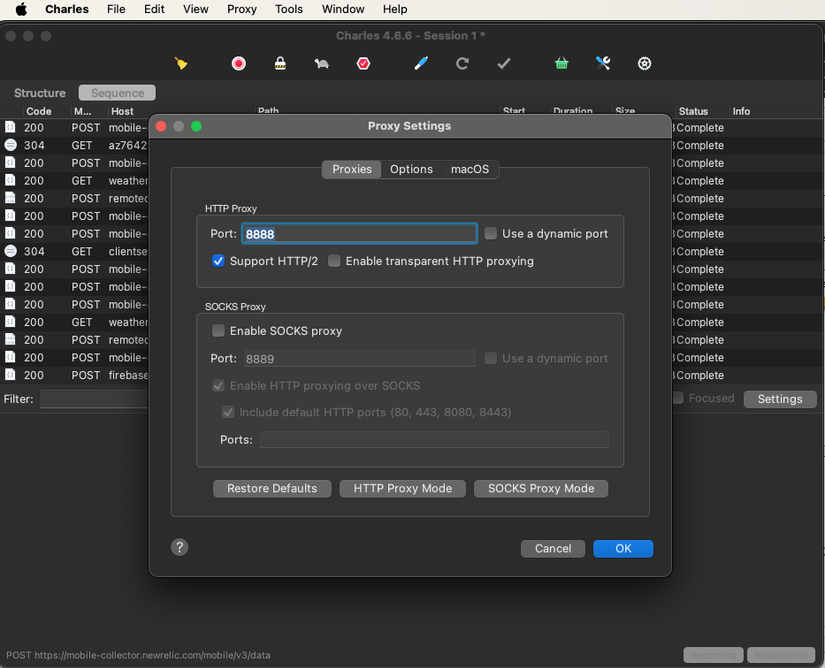Toggle breakpoints using the stop-sign icon

pos(363,63)
